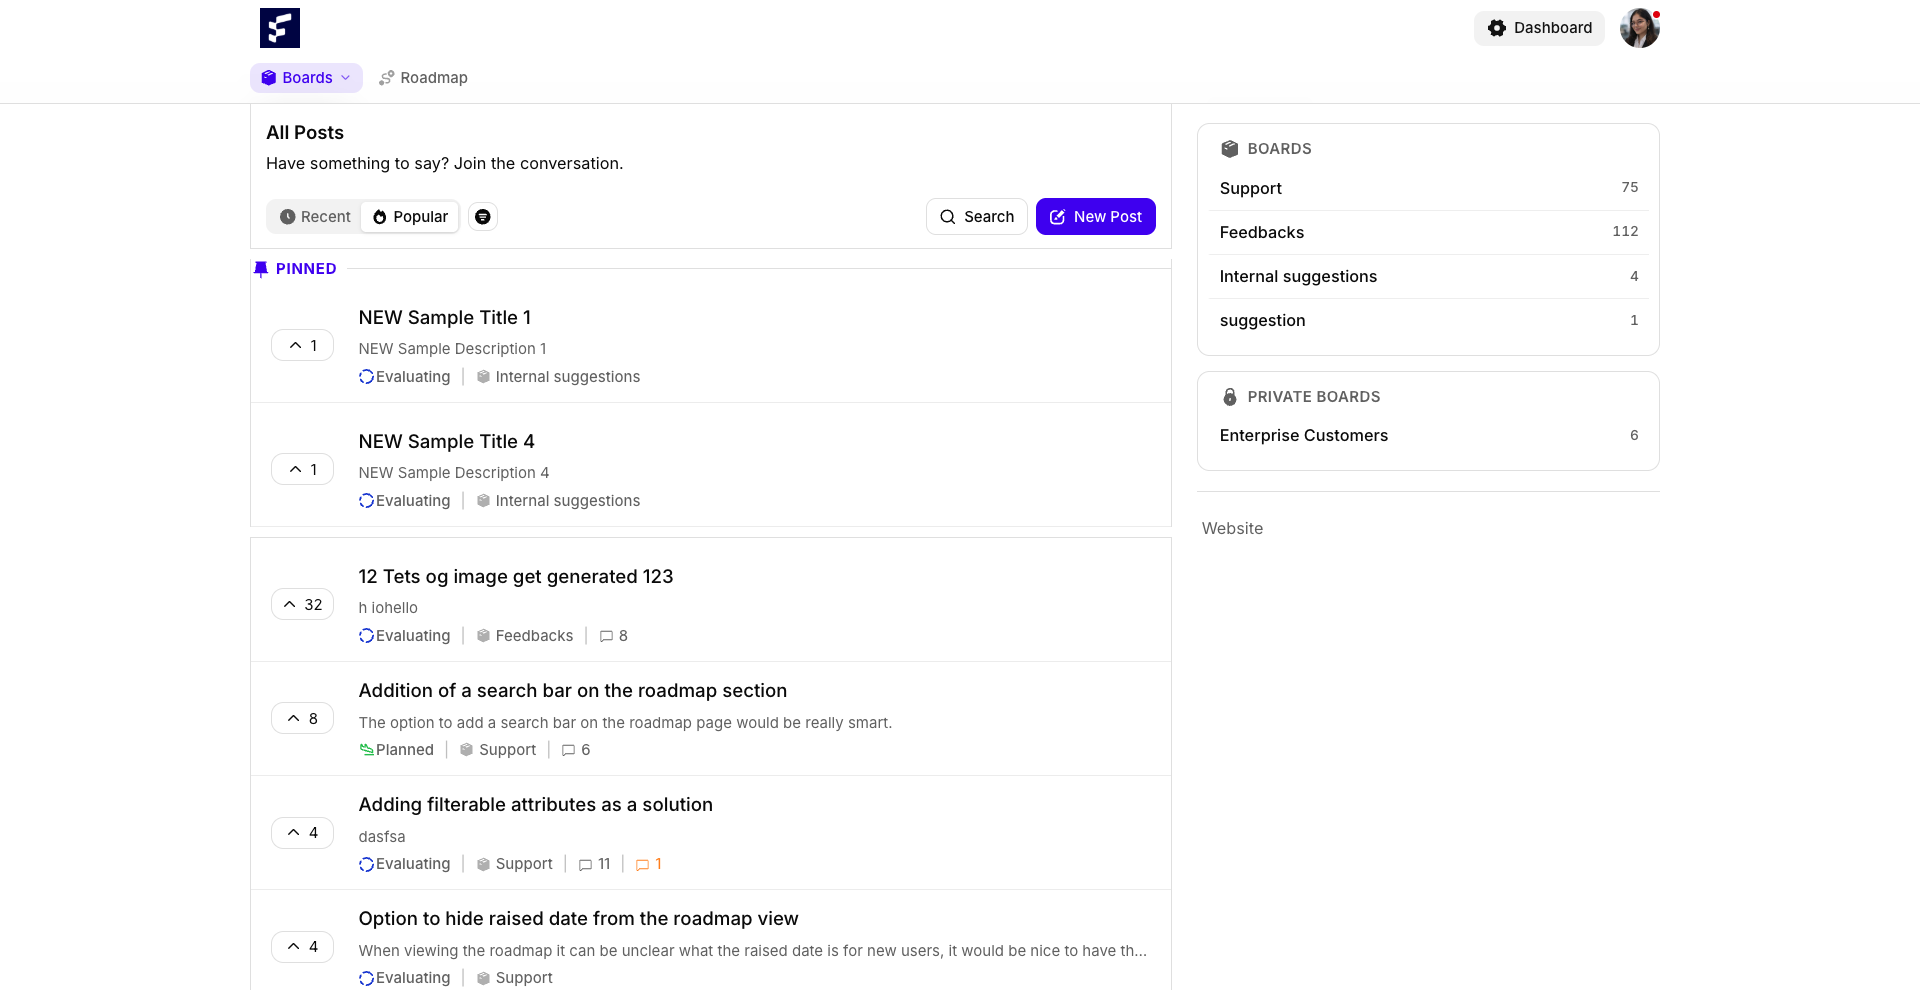1920x990 pixels.
Task: Sort posts by Recent
Action: click(315, 217)
